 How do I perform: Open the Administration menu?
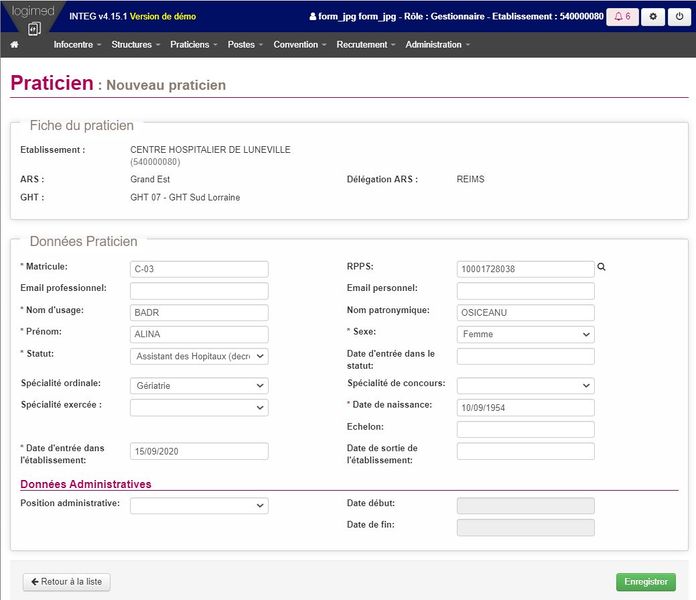point(437,44)
